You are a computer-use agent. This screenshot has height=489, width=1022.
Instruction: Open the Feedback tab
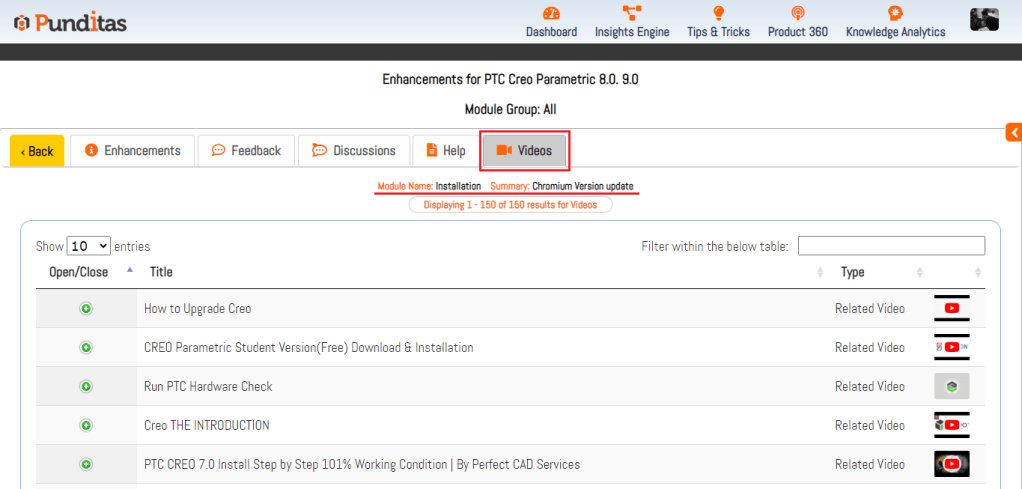pyautogui.click(x=246, y=151)
